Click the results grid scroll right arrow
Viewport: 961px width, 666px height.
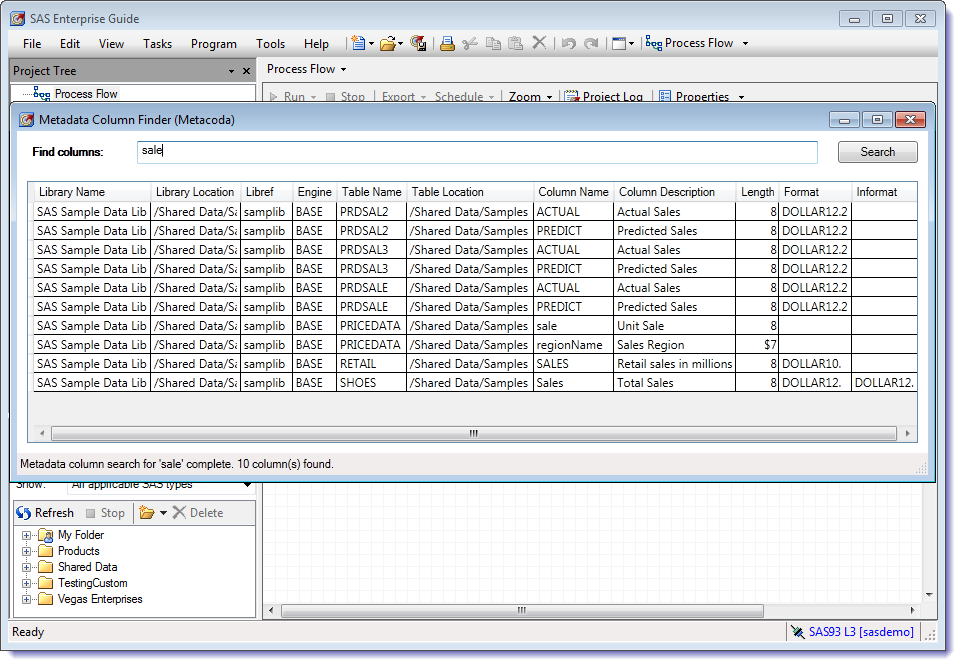pyautogui.click(x=907, y=433)
